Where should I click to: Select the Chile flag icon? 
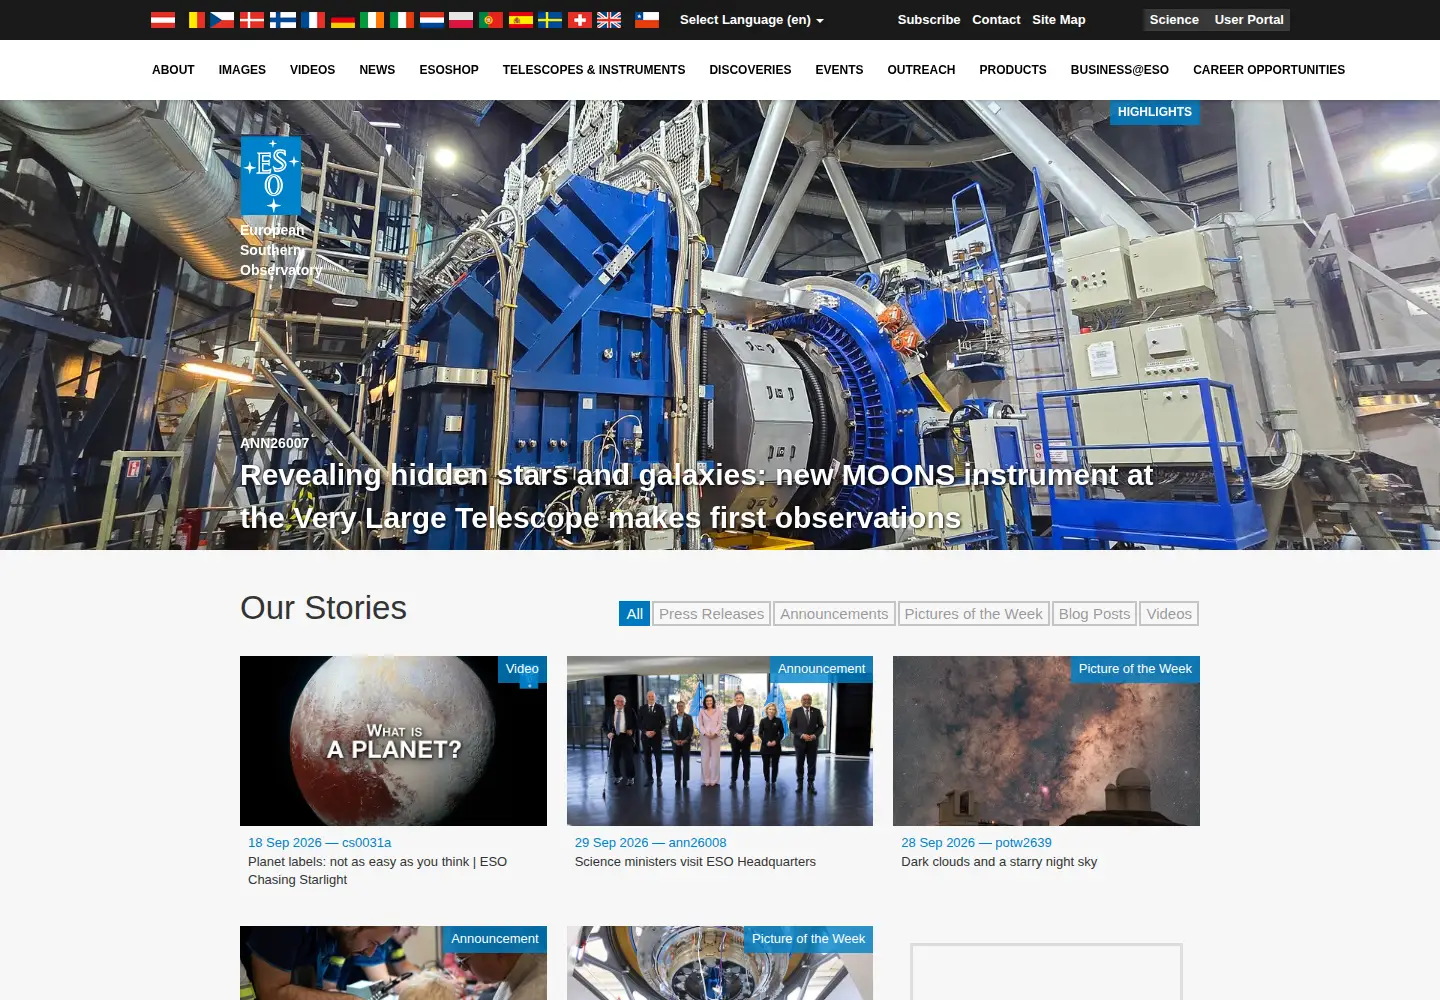[647, 20]
